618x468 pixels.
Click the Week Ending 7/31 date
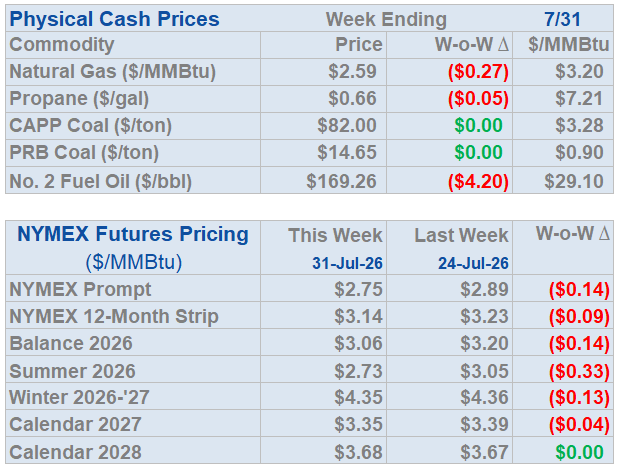[562, 20]
